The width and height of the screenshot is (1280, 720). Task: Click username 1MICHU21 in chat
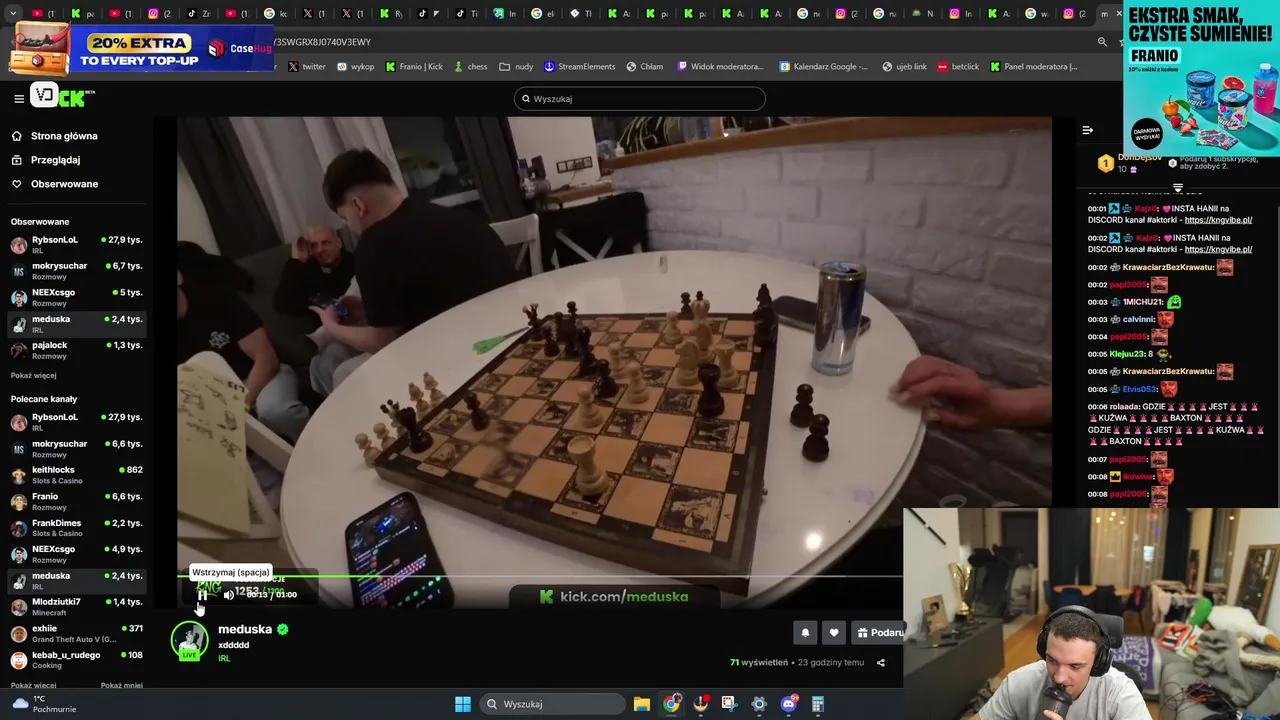point(1142,302)
